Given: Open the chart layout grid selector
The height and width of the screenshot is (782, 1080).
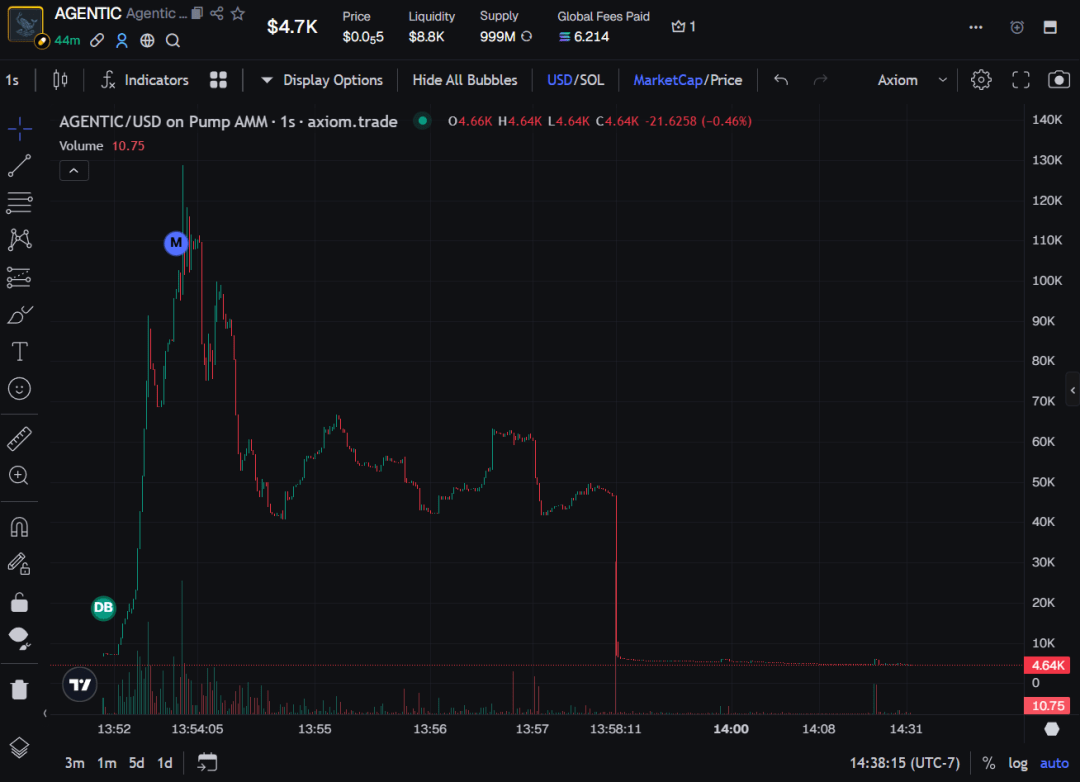Looking at the screenshot, I should 218,81.
